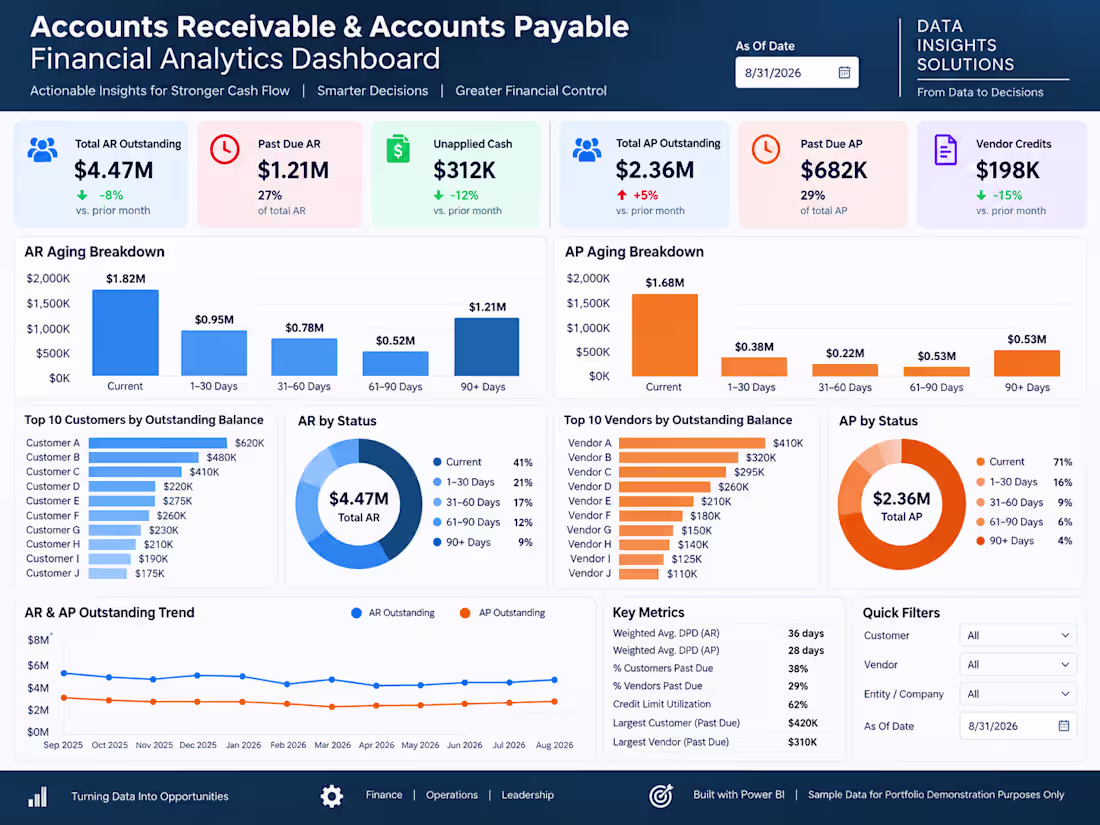Click the Vendor Credits $198K card value
This screenshot has width=1100, height=825.
(1007, 170)
